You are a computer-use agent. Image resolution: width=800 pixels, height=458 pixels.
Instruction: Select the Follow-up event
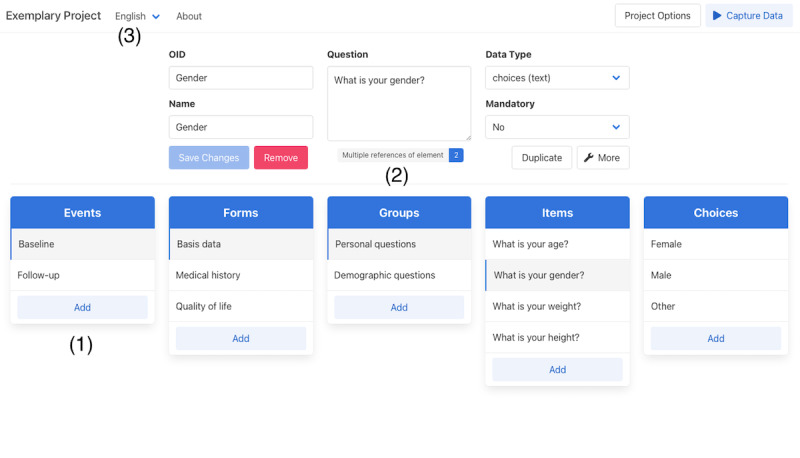82,275
